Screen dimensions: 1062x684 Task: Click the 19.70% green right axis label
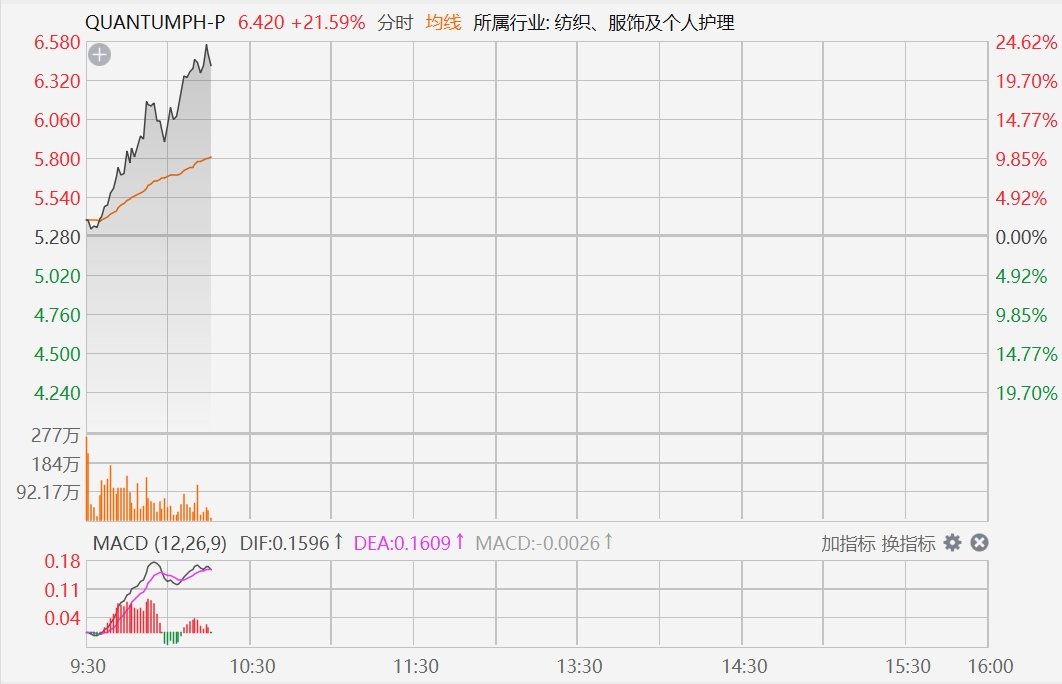pos(1026,393)
